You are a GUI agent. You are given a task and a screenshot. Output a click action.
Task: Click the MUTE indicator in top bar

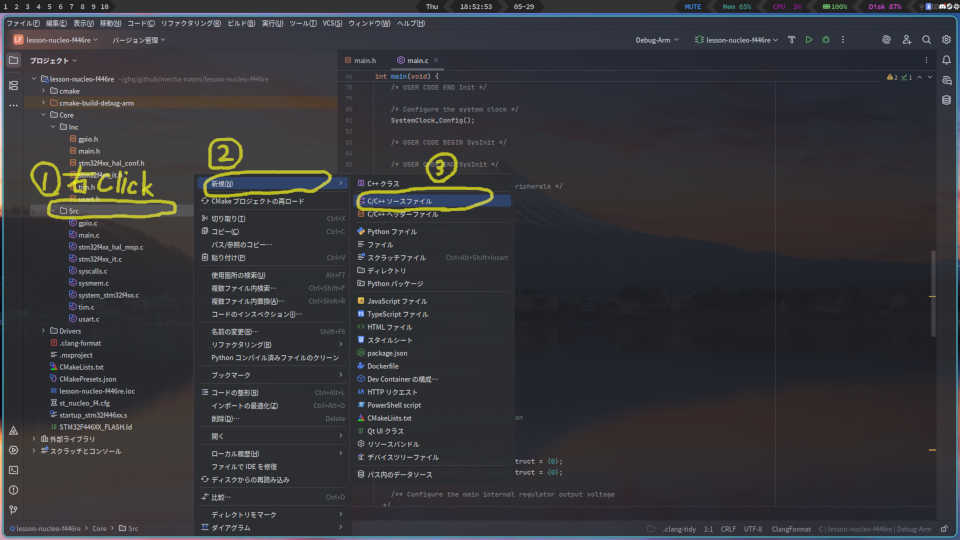[x=692, y=6]
